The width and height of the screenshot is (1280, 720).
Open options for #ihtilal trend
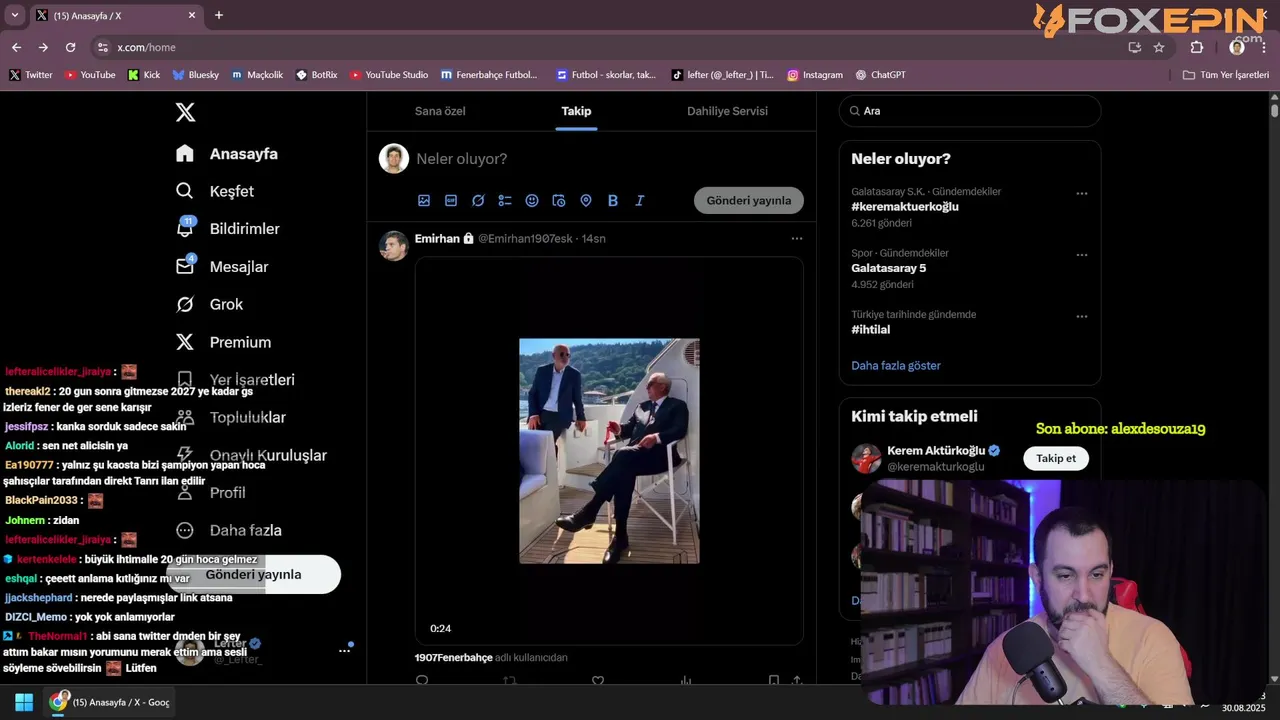[1081, 316]
